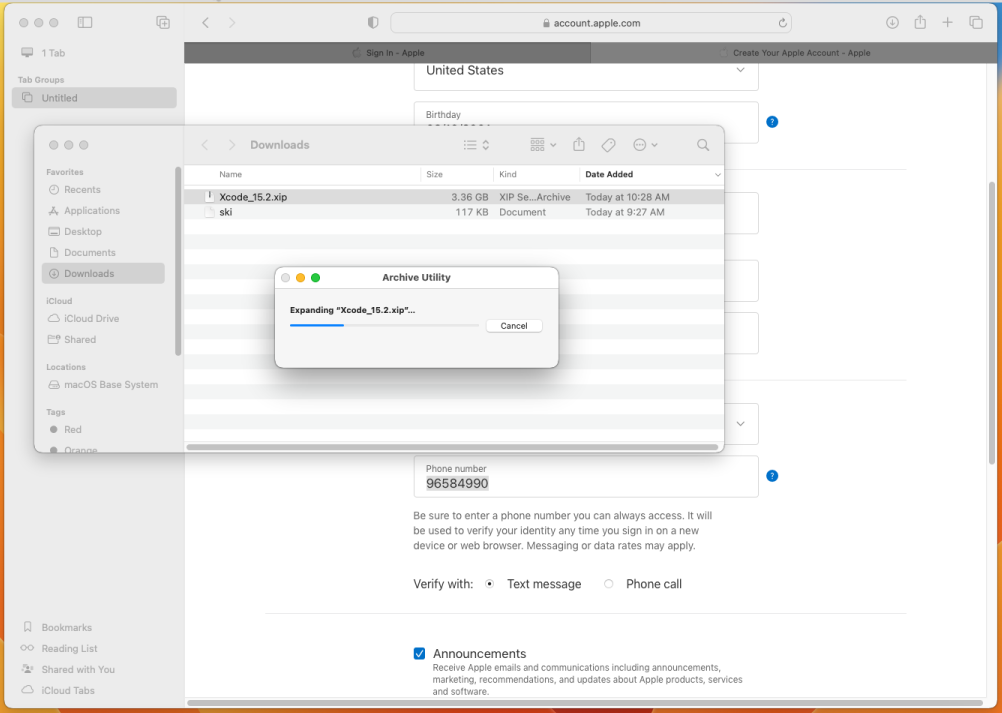Sort by the Name column header

click(x=302, y=174)
